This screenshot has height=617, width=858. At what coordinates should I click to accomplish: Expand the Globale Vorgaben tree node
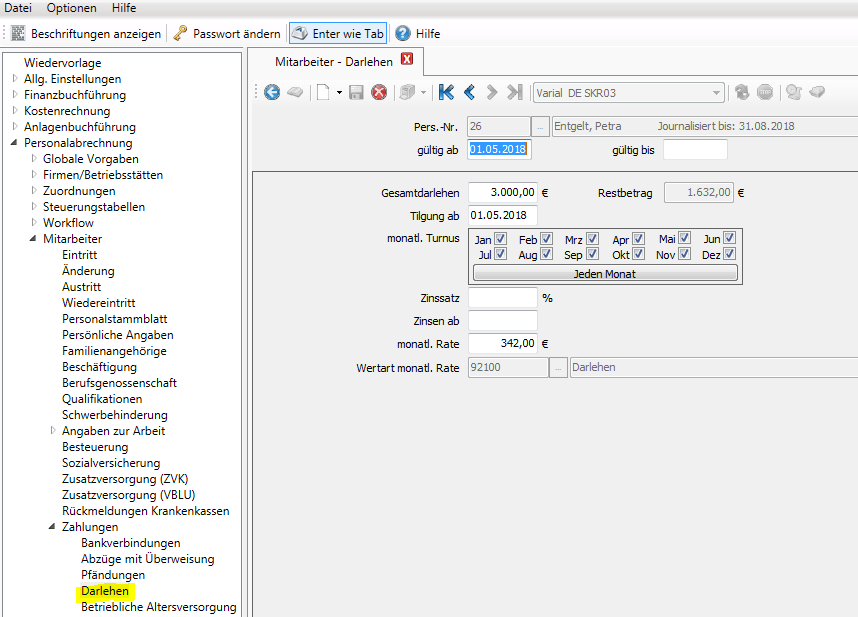(34, 159)
